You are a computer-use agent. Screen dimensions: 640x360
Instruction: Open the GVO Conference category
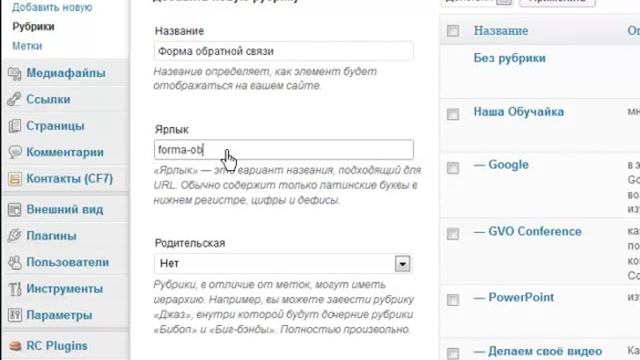[x=535, y=231]
